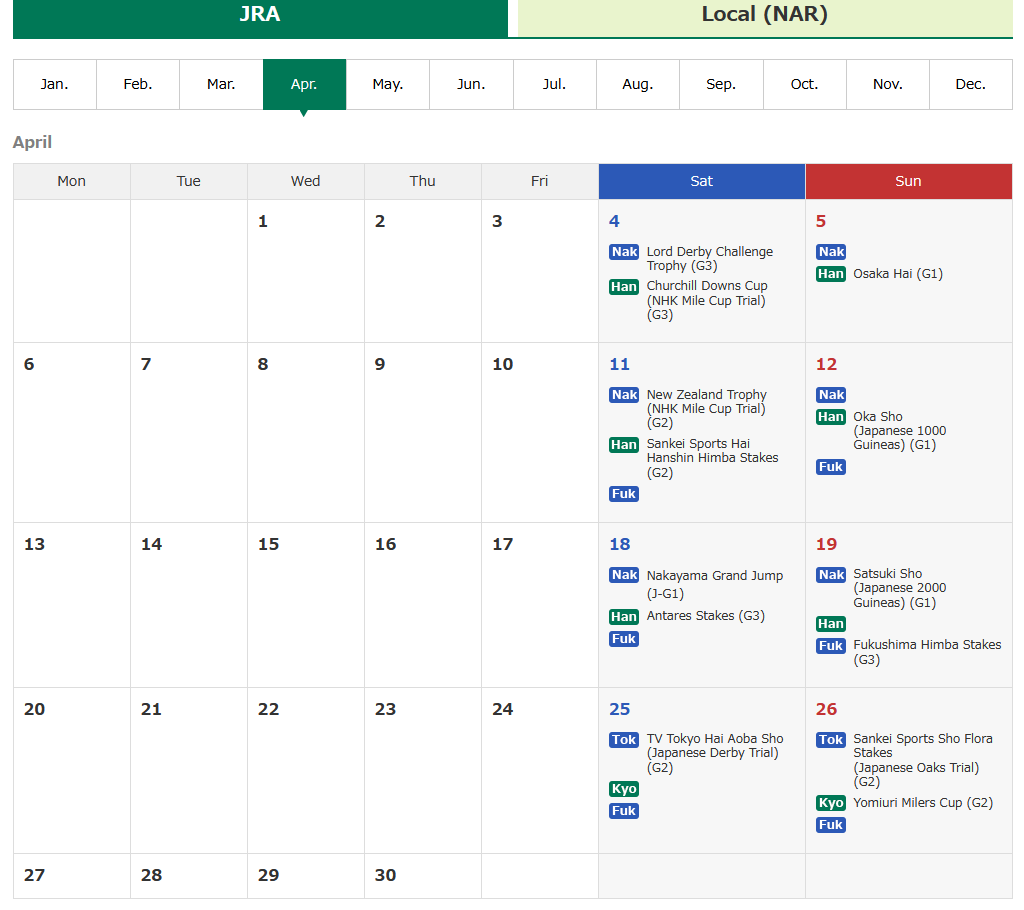Click the Fuk badge on April 18
This screenshot has width=1024, height=910.
pyautogui.click(x=624, y=639)
